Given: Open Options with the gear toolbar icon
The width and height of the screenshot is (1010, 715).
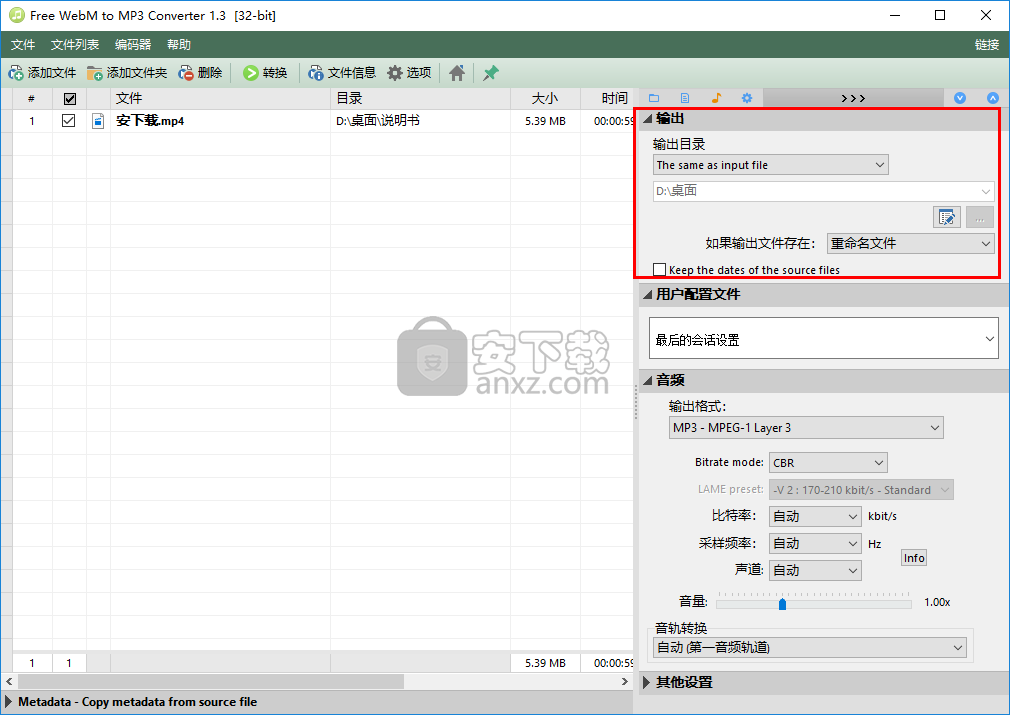Looking at the screenshot, I should (395, 73).
